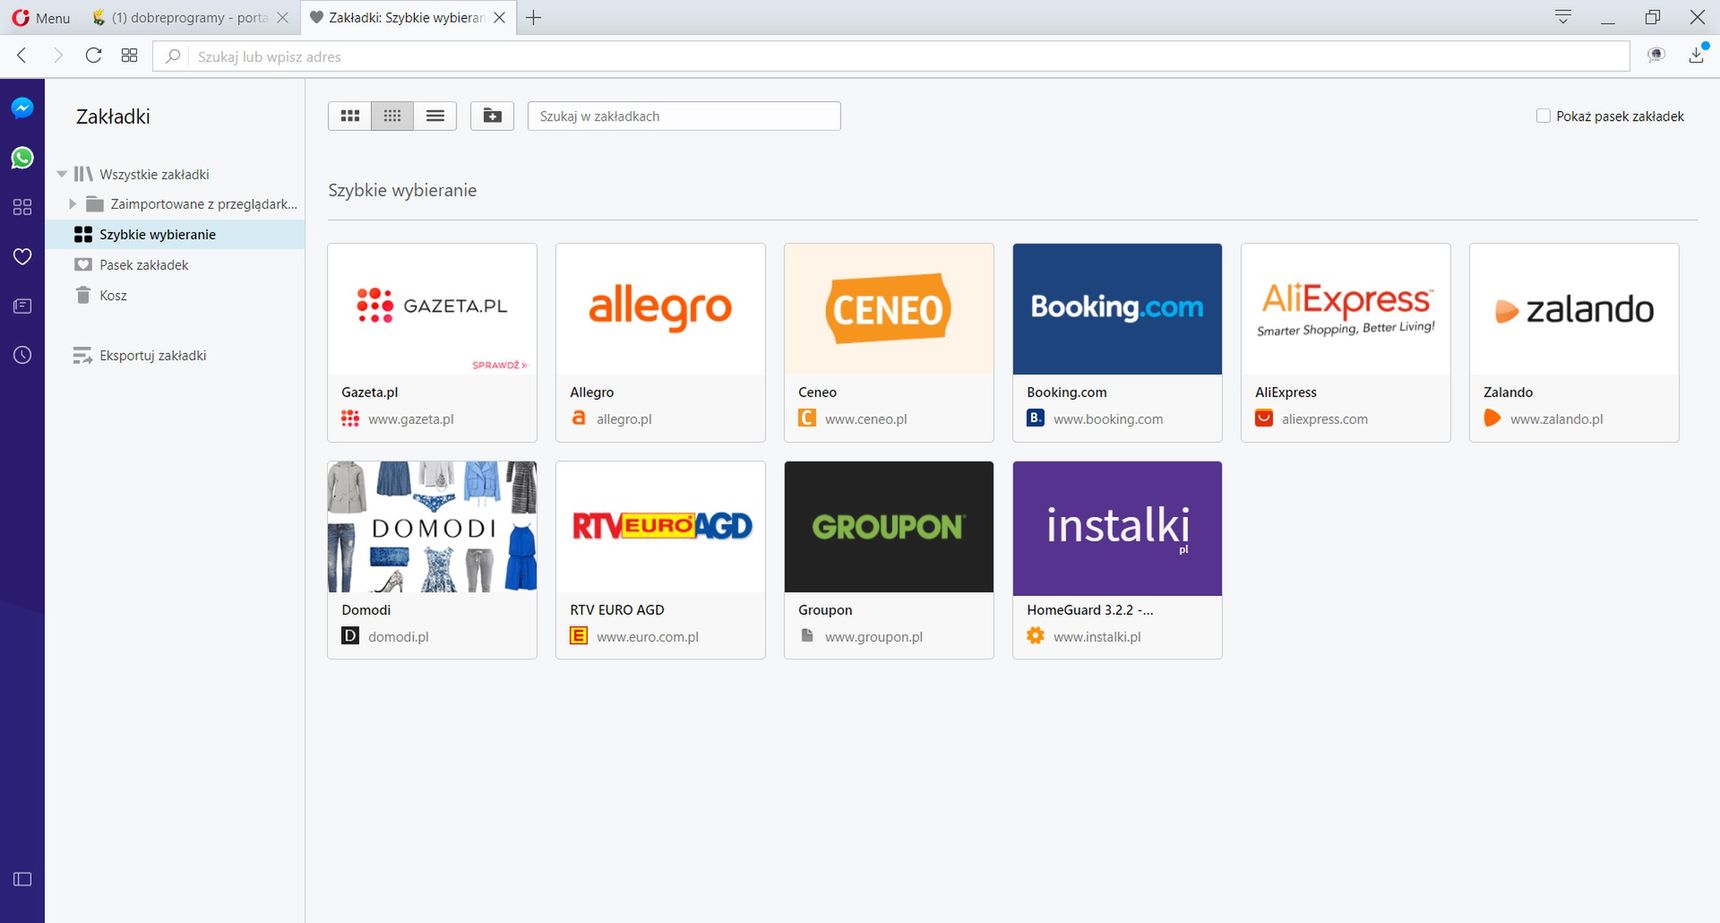This screenshot has width=1720, height=923.
Task: Open Speed Dial from the toolbar grid icon
Action: coord(129,56)
